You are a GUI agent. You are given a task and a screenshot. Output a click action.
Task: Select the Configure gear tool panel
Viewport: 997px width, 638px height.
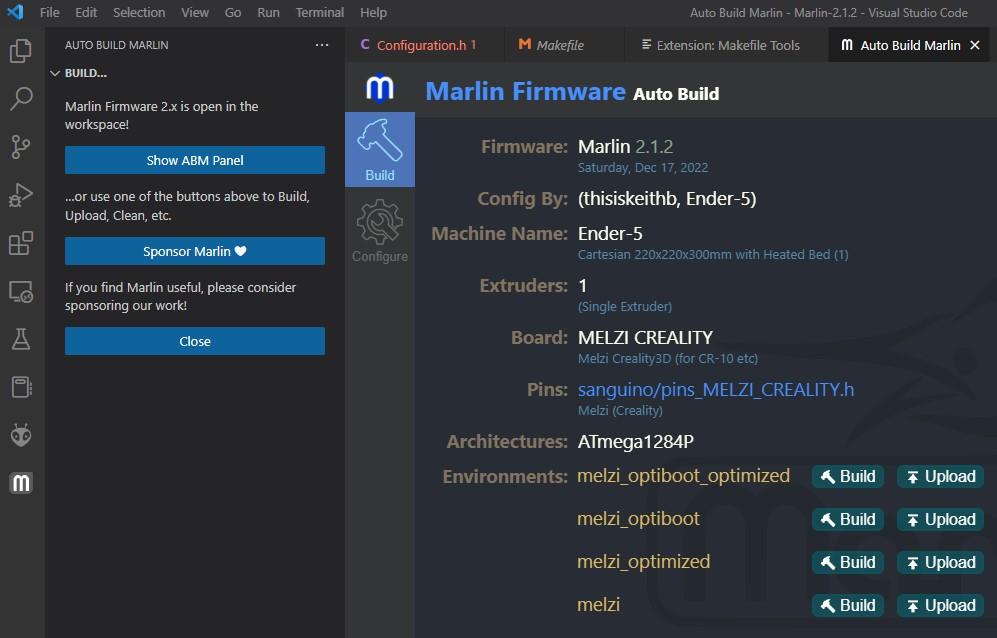click(x=380, y=231)
